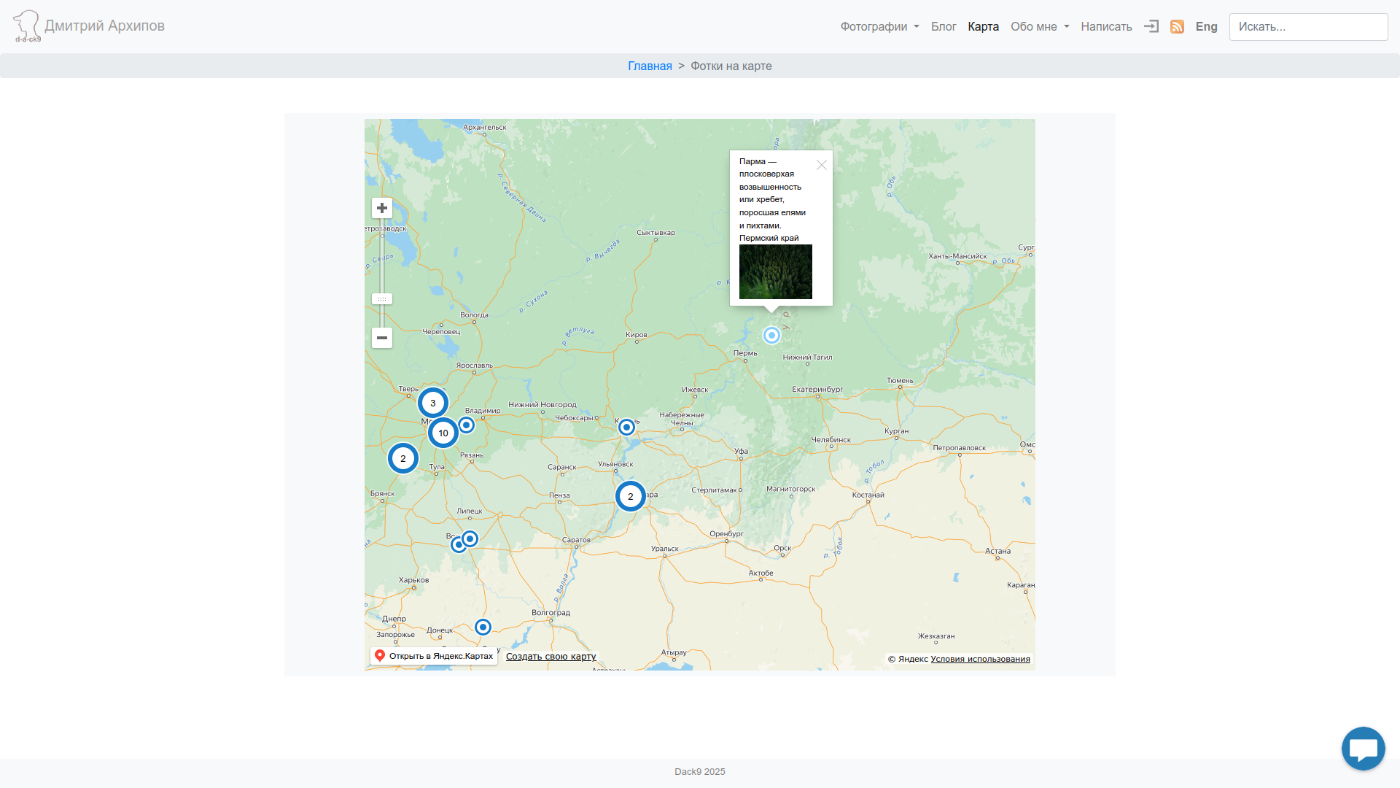Open the chat widget bubble
This screenshot has width=1400, height=788.
point(1363,748)
